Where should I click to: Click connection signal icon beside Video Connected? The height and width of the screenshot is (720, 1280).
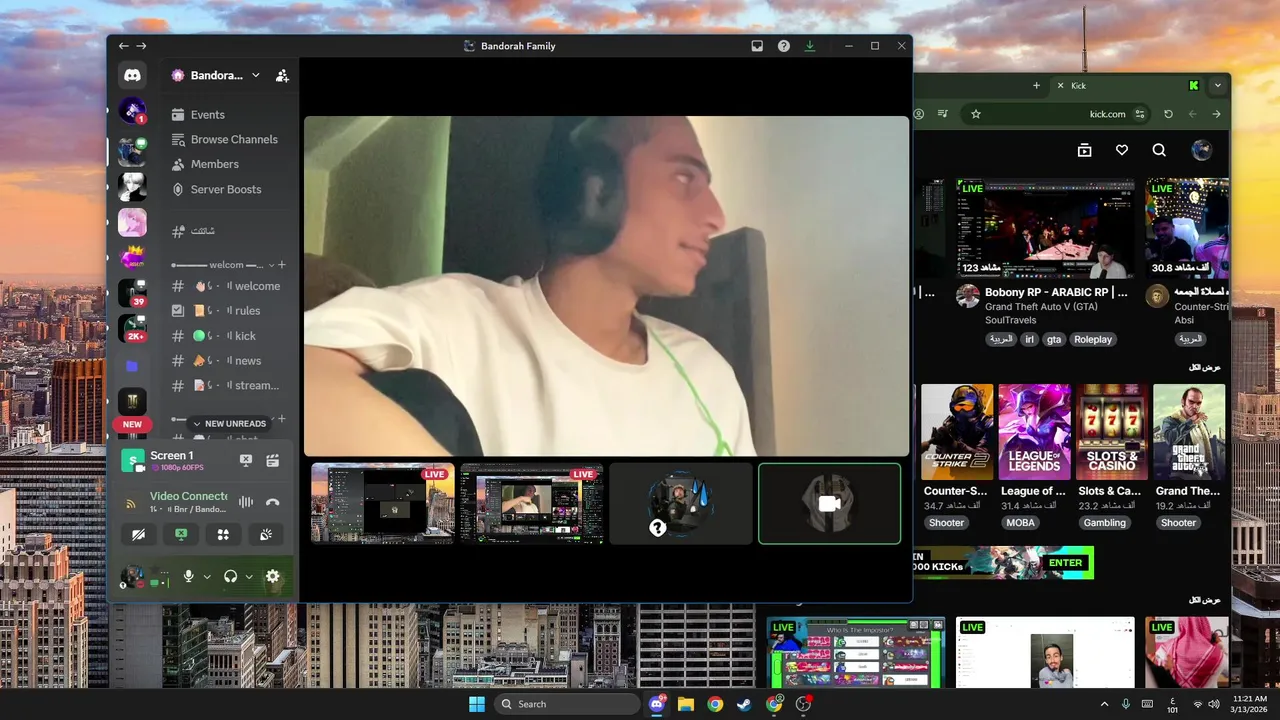pyautogui.click(x=131, y=503)
